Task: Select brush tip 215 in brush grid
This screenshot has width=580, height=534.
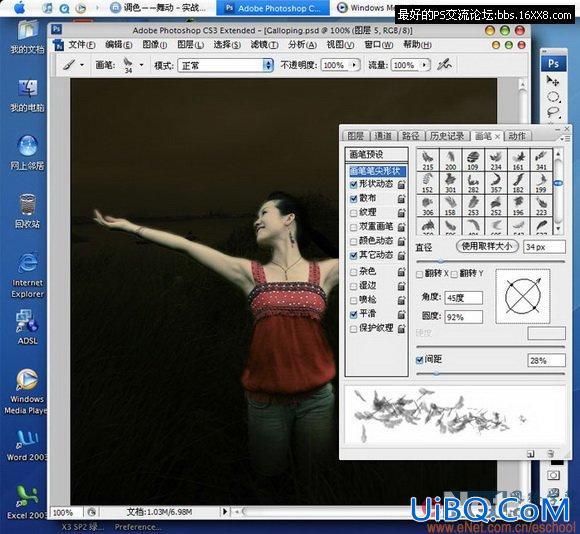Action: [428, 160]
